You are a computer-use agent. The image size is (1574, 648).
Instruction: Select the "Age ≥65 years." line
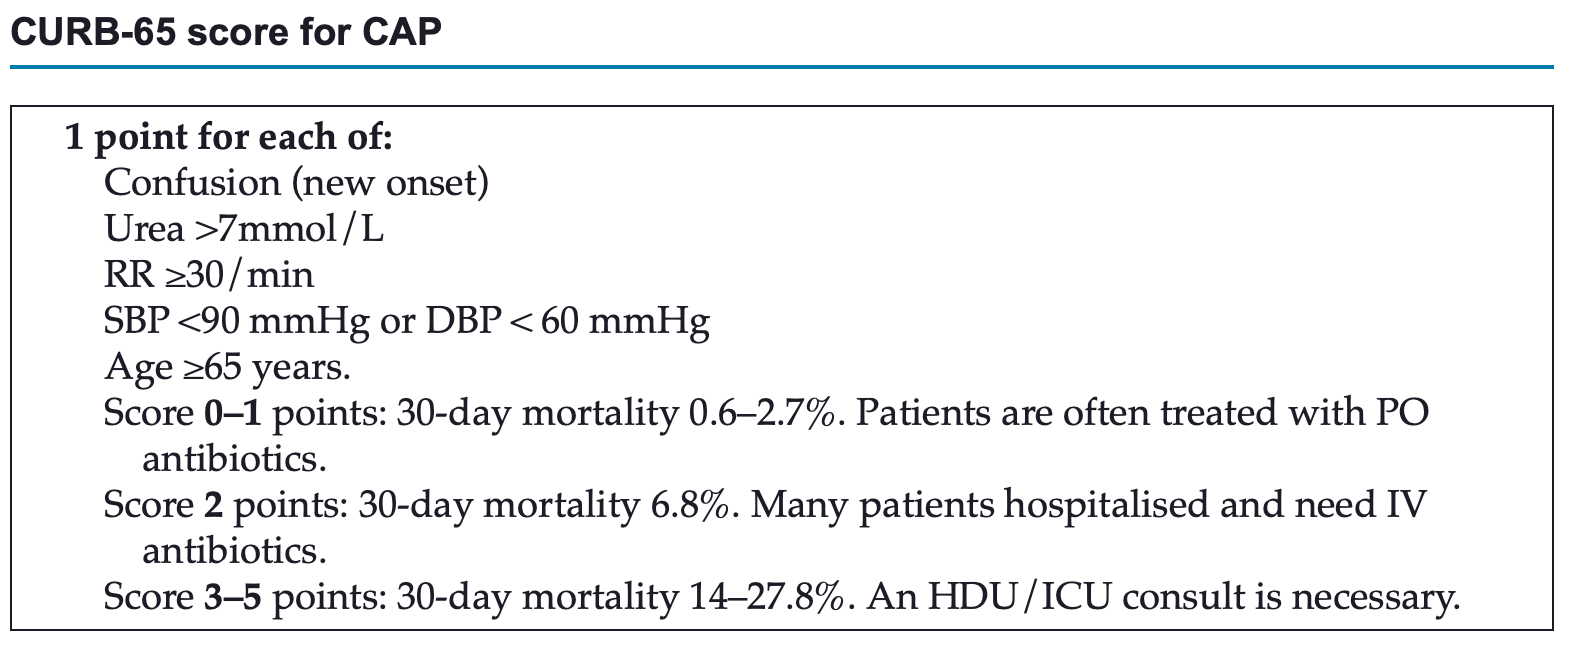[227, 367]
